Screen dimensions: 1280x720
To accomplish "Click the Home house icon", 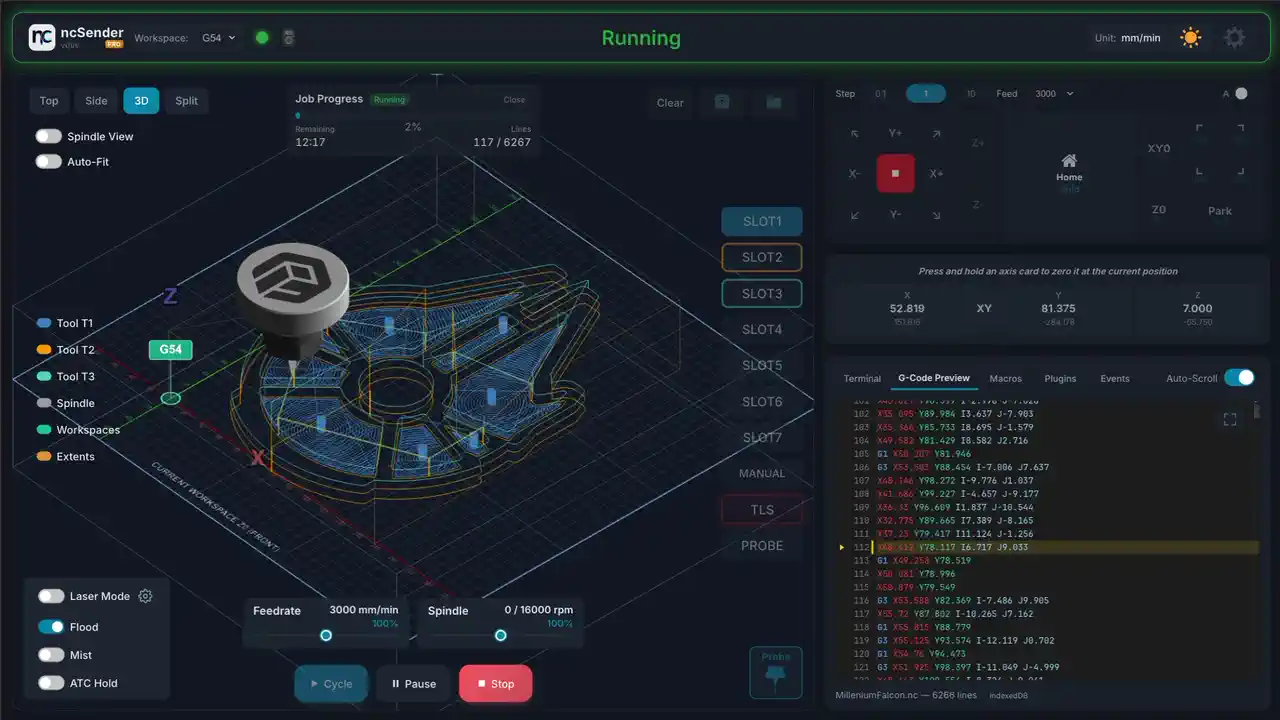I will pyautogui.click(x=1069, y=161).
